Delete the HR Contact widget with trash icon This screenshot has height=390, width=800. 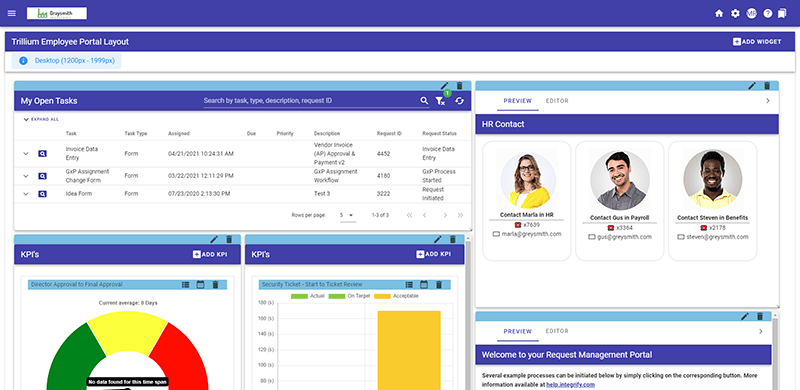click(766, 86)
